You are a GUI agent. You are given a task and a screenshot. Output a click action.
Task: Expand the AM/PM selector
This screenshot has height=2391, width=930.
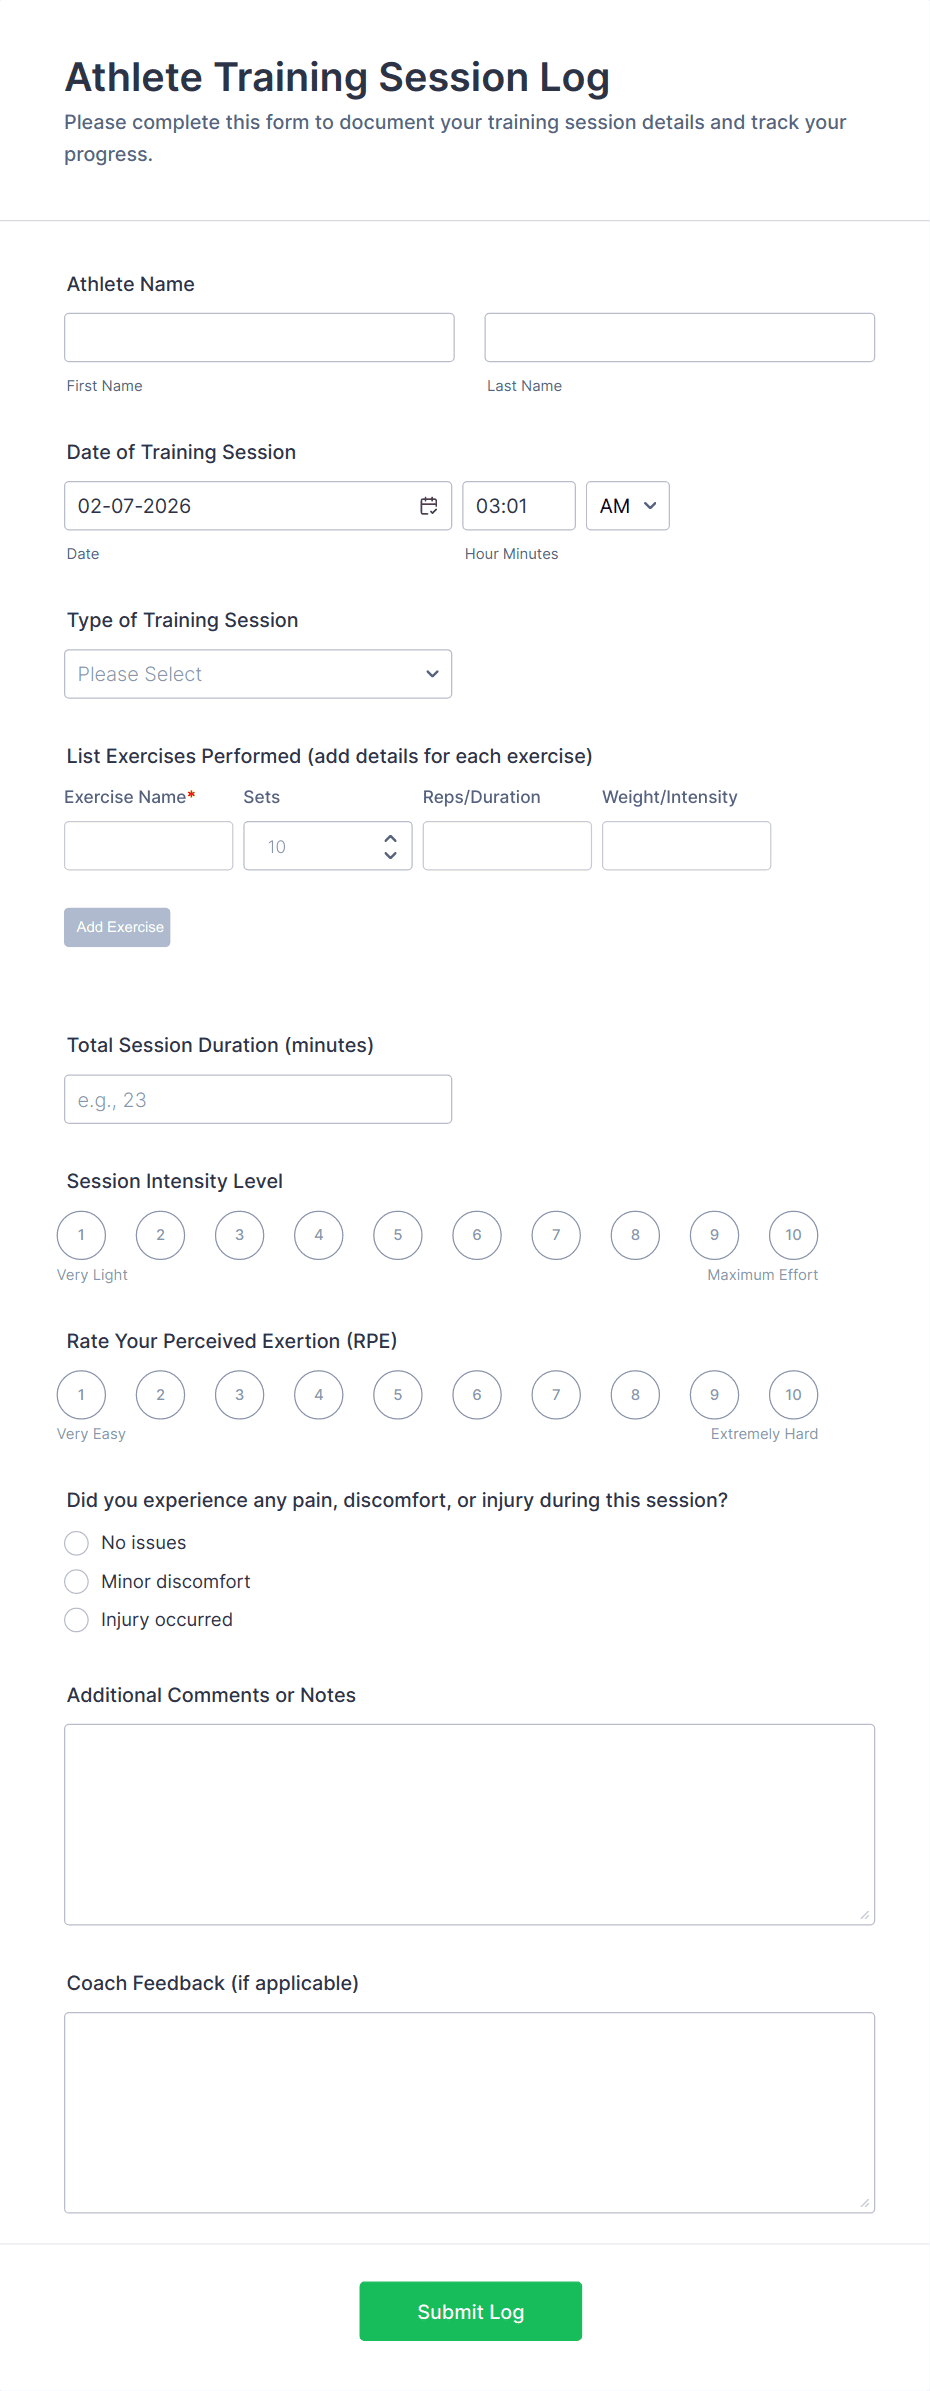627,506
